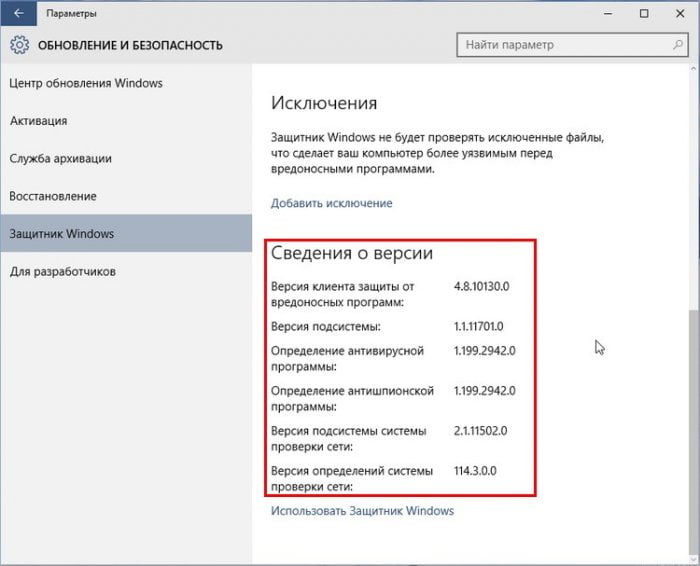
Task: Open "Центр обновления Windows" in the sidebar
Action: (x=86, y=83)
